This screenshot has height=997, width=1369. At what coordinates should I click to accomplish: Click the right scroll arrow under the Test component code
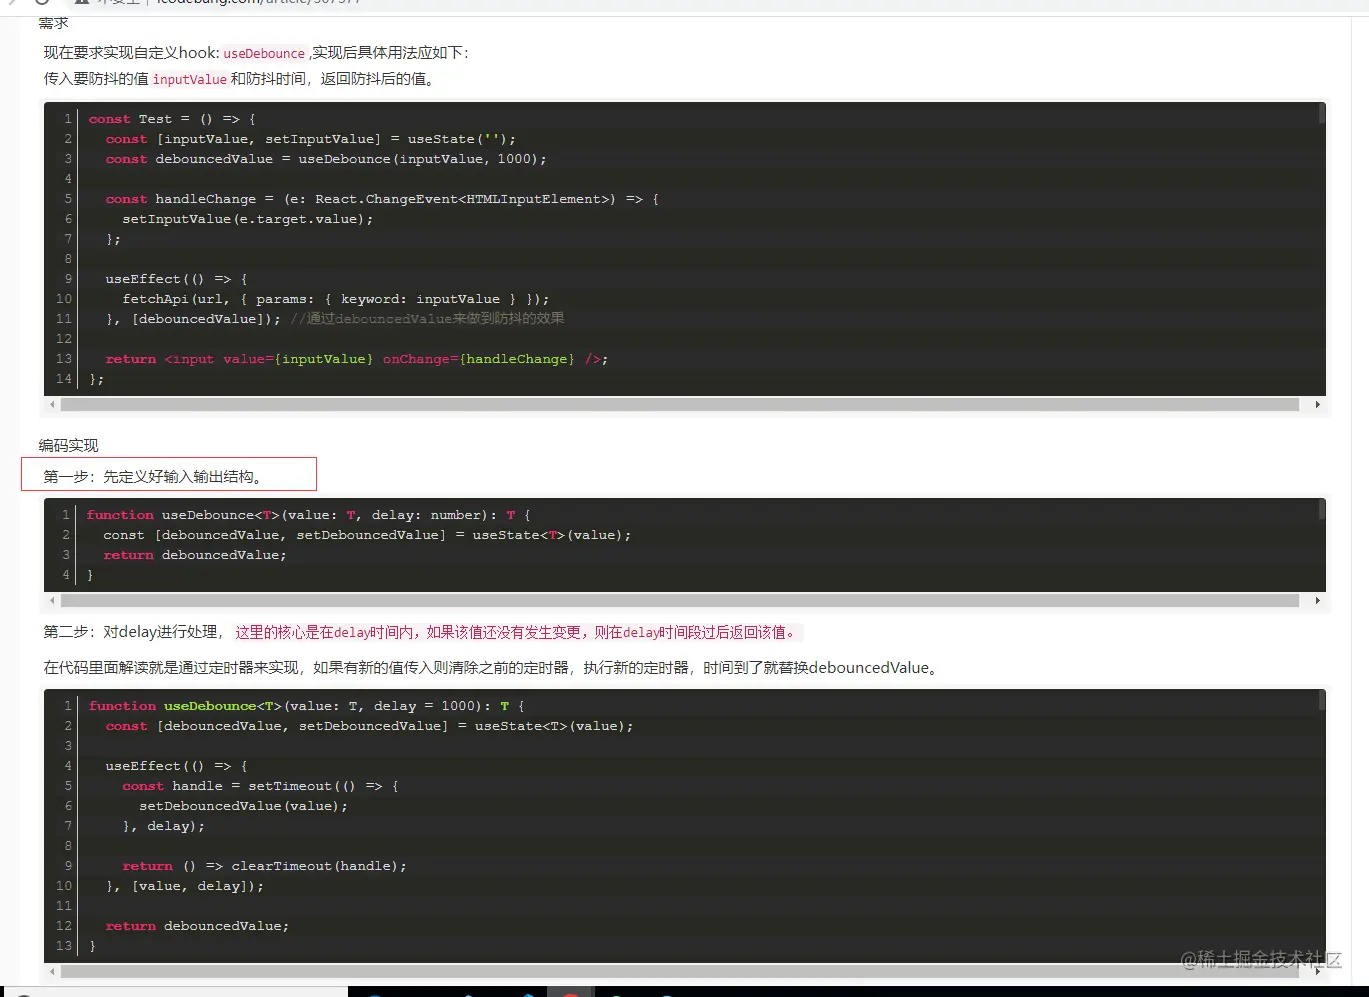point(1317,405)
